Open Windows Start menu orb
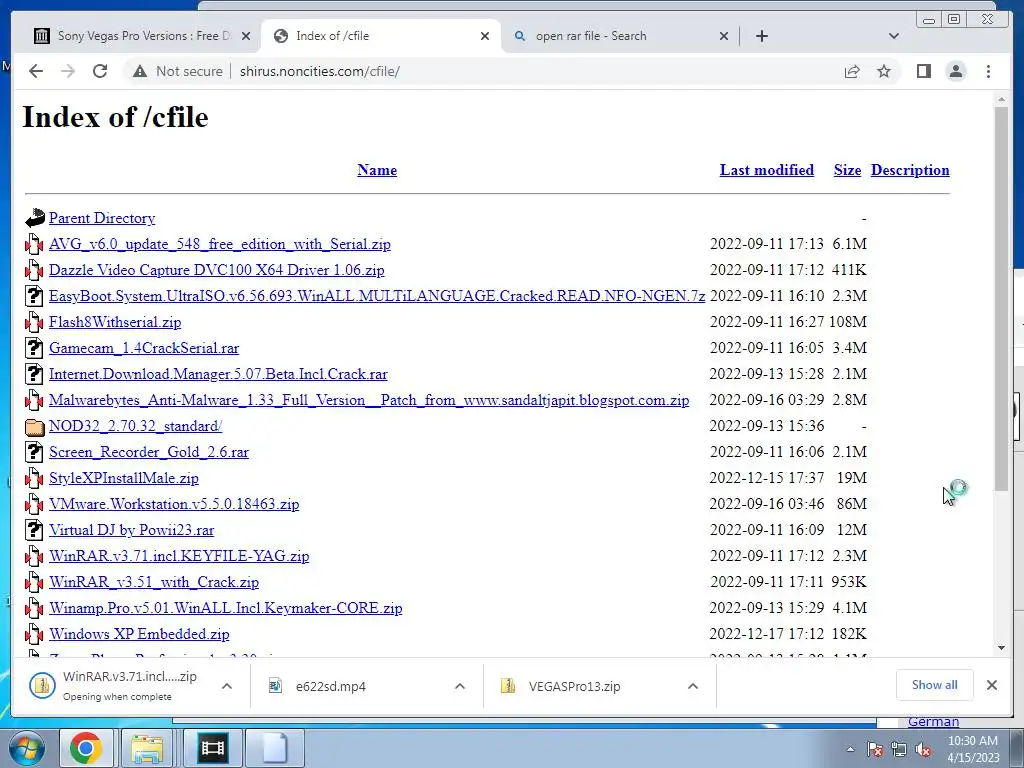 click(25, 748)
